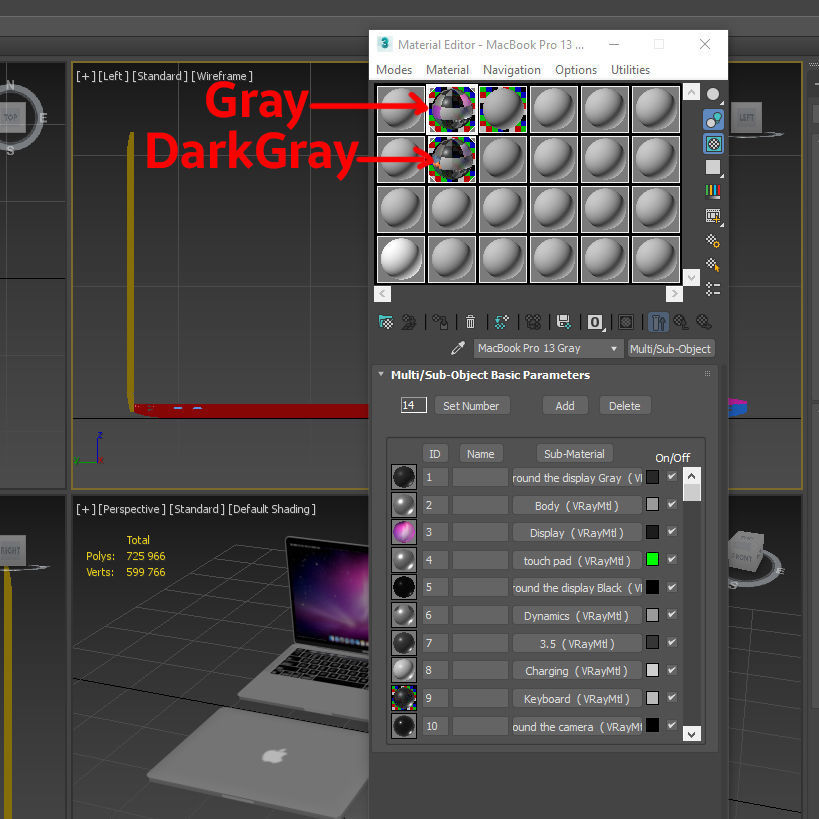Viewport: 819px width, 819px height.
Task: Open the [Left] viewport view menu
Action: click(x=113, y=76)
